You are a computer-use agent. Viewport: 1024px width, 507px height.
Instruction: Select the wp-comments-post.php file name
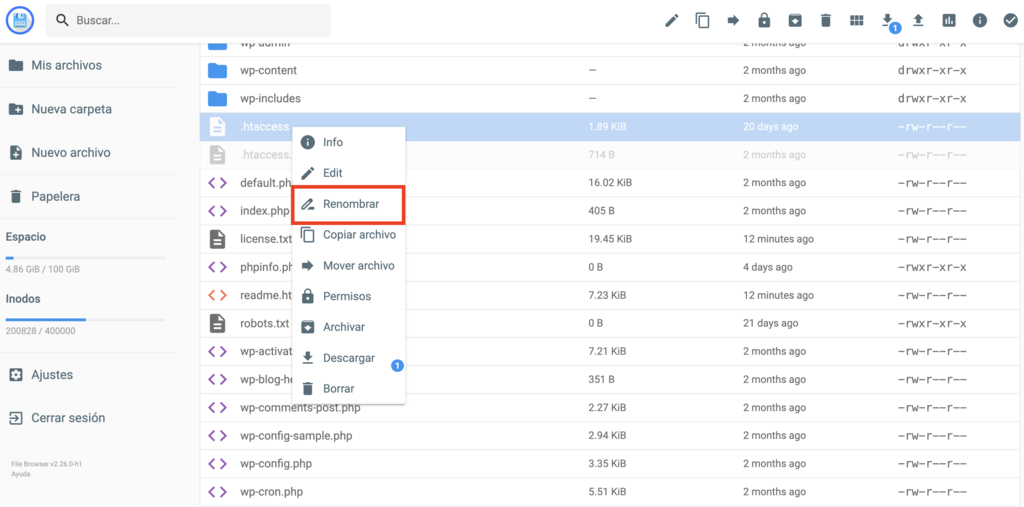click(300, 408)
